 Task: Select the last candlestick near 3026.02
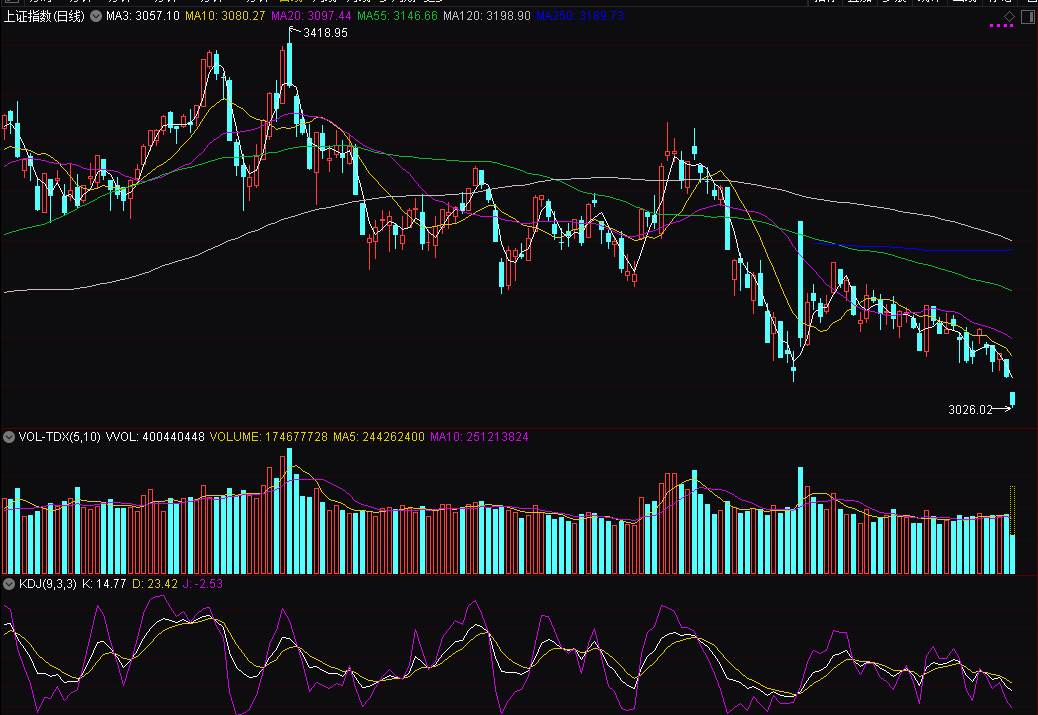(x=1013, y=399)
